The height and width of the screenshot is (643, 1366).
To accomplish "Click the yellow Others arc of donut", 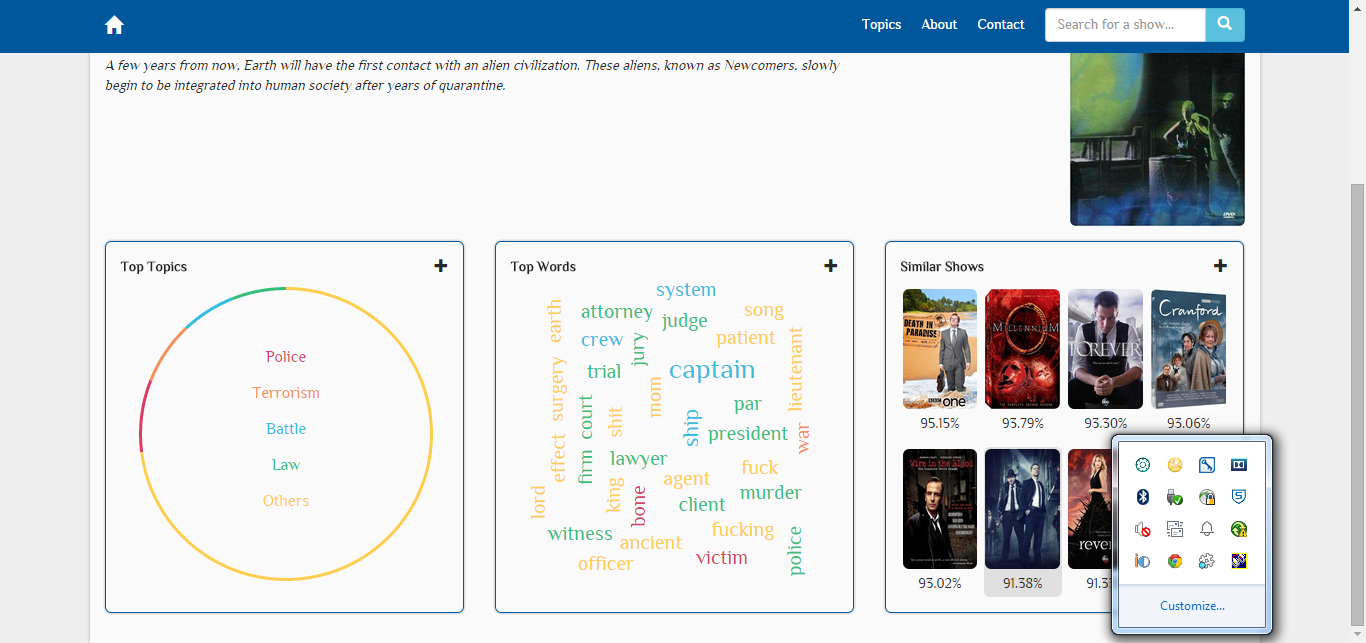I will 430,434.
